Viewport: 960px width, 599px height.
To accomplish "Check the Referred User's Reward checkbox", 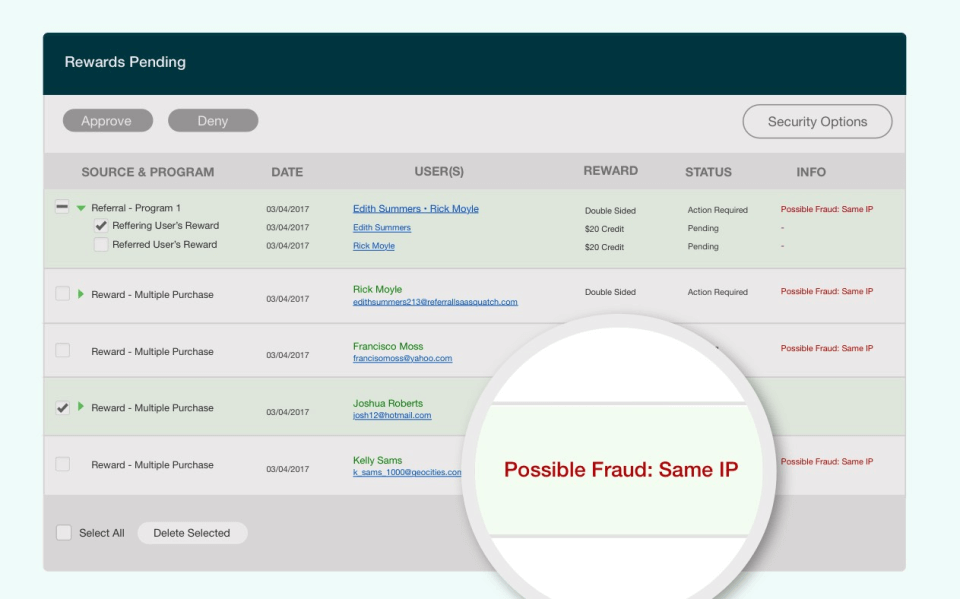I will (x=101, y=245).
